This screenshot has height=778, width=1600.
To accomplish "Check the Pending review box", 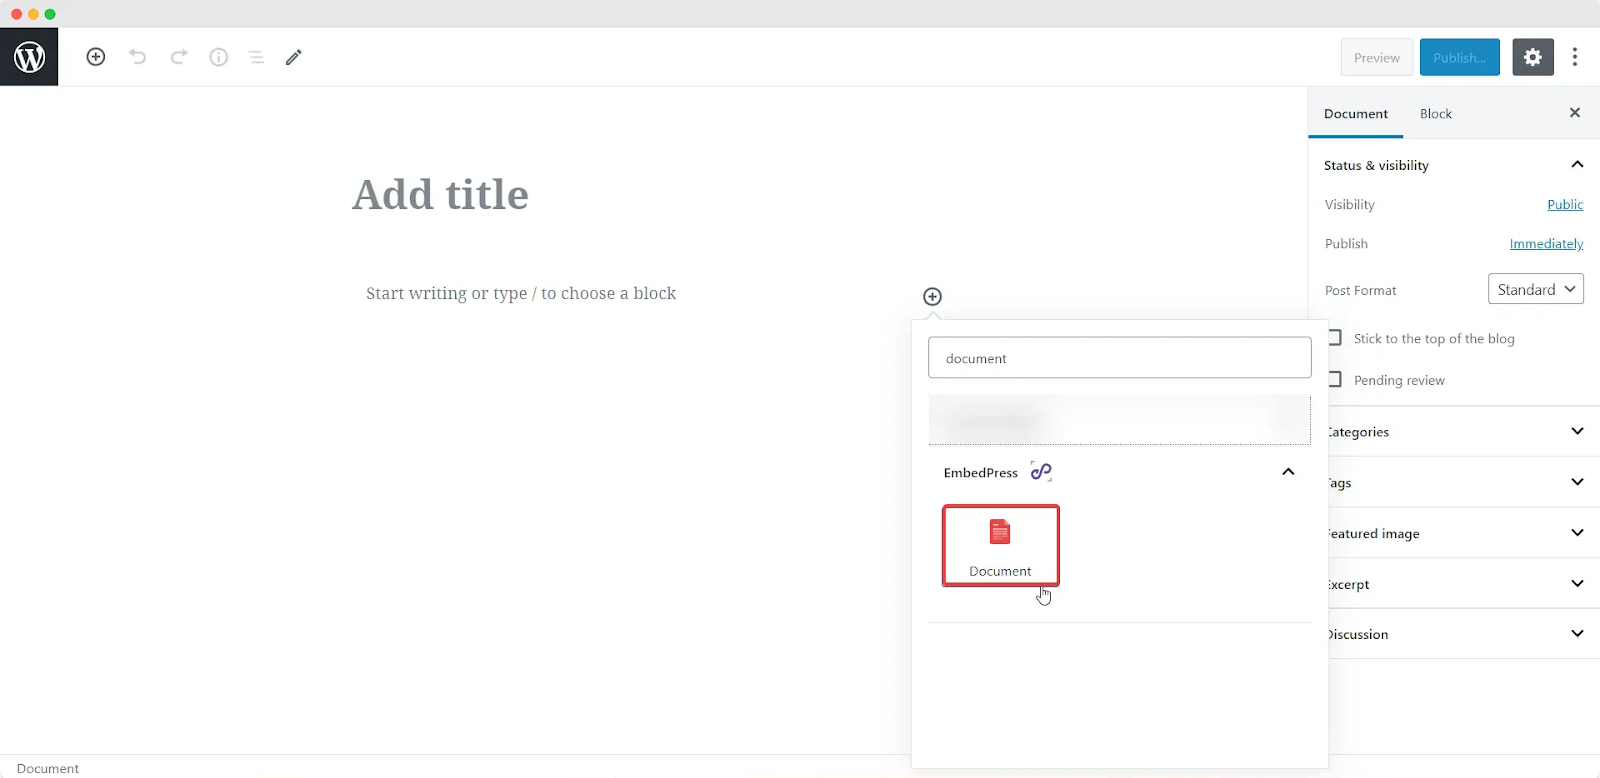I will (1335, 379).
